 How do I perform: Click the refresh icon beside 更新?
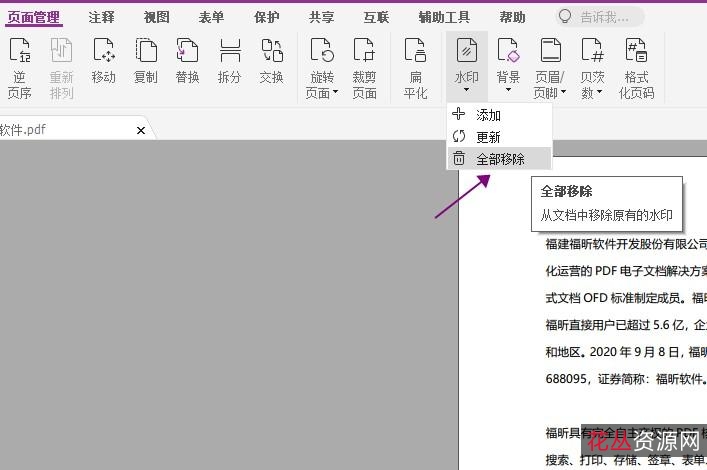pyautogui.click(x=459, y=136)
